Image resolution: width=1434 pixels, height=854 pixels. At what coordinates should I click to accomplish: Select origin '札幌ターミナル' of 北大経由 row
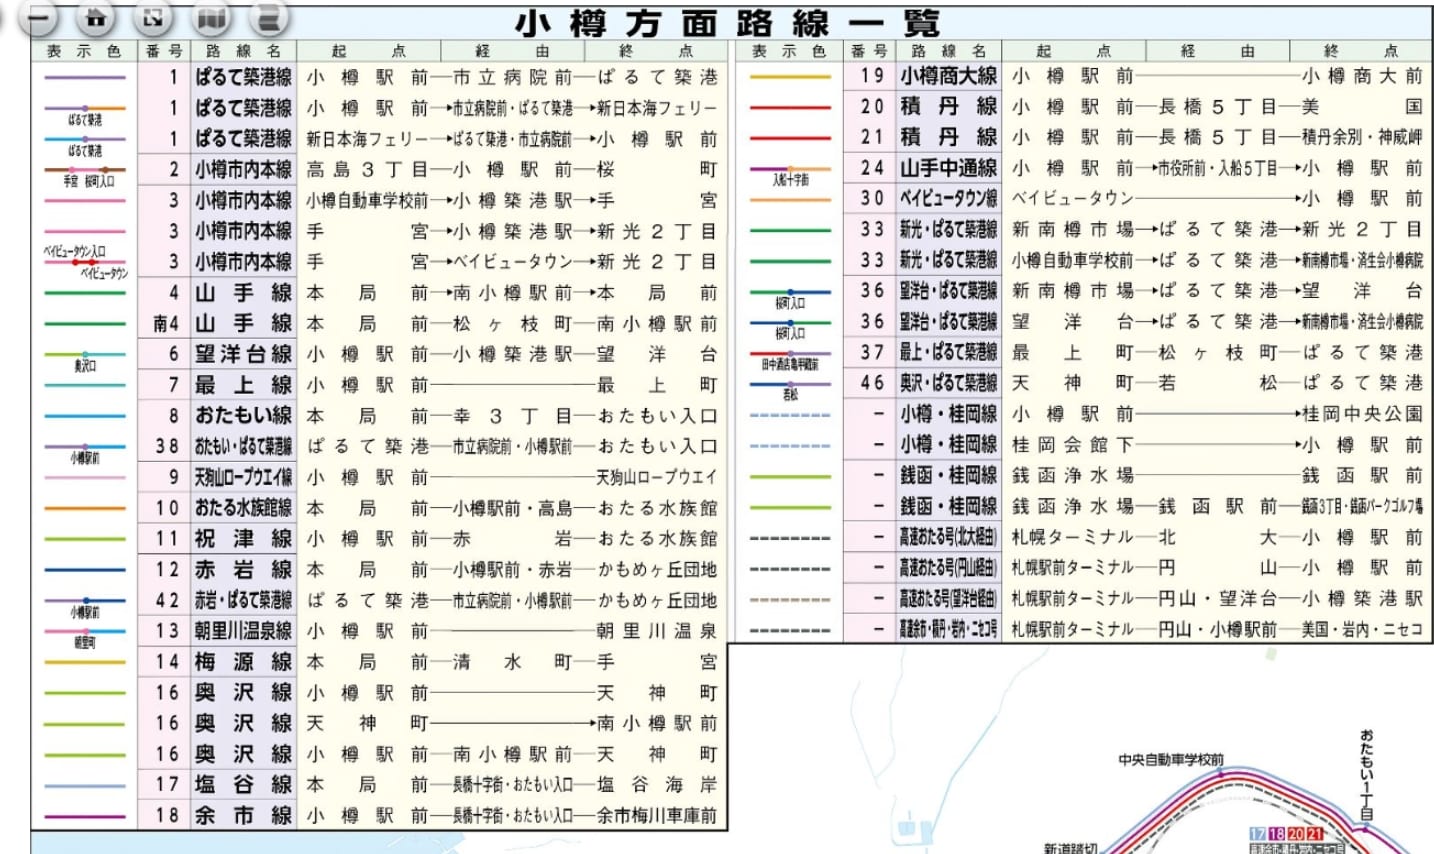(x=1072, y=537)
